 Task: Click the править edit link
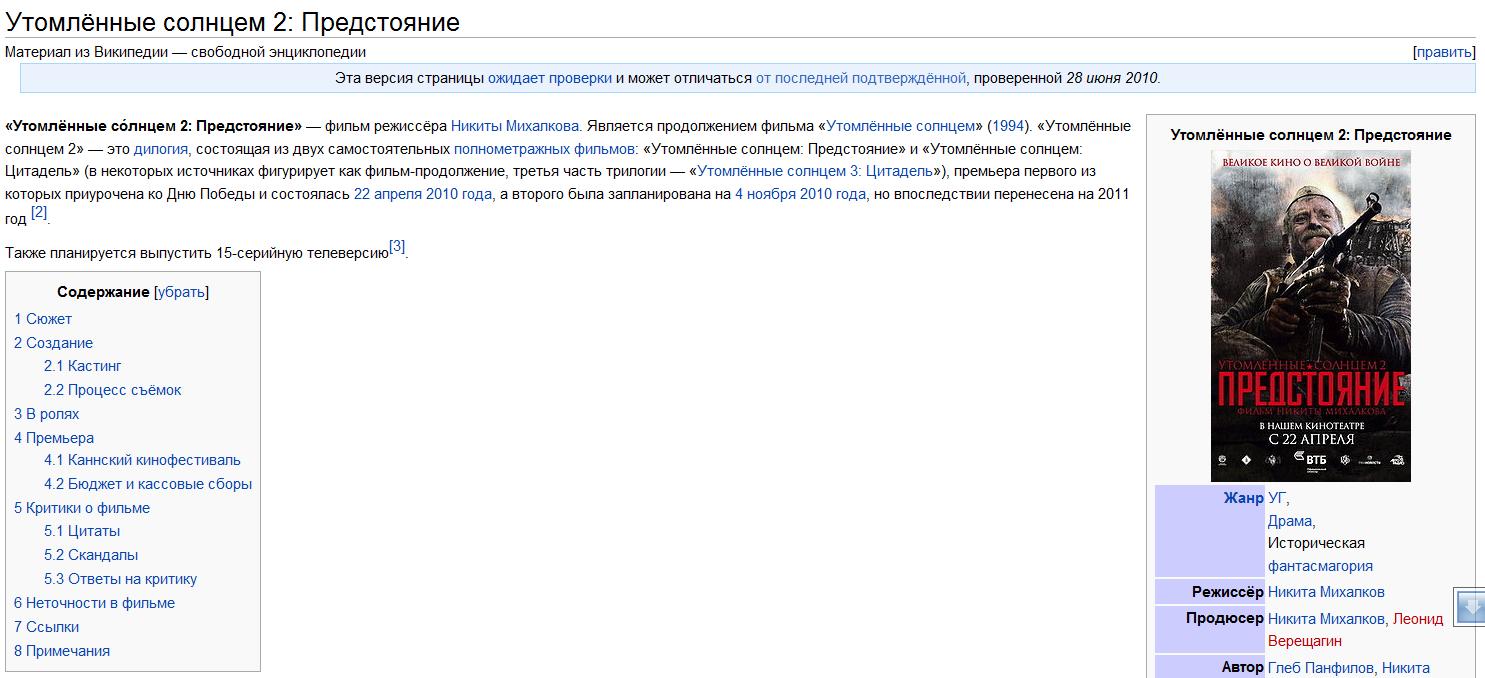[1443, 52]
